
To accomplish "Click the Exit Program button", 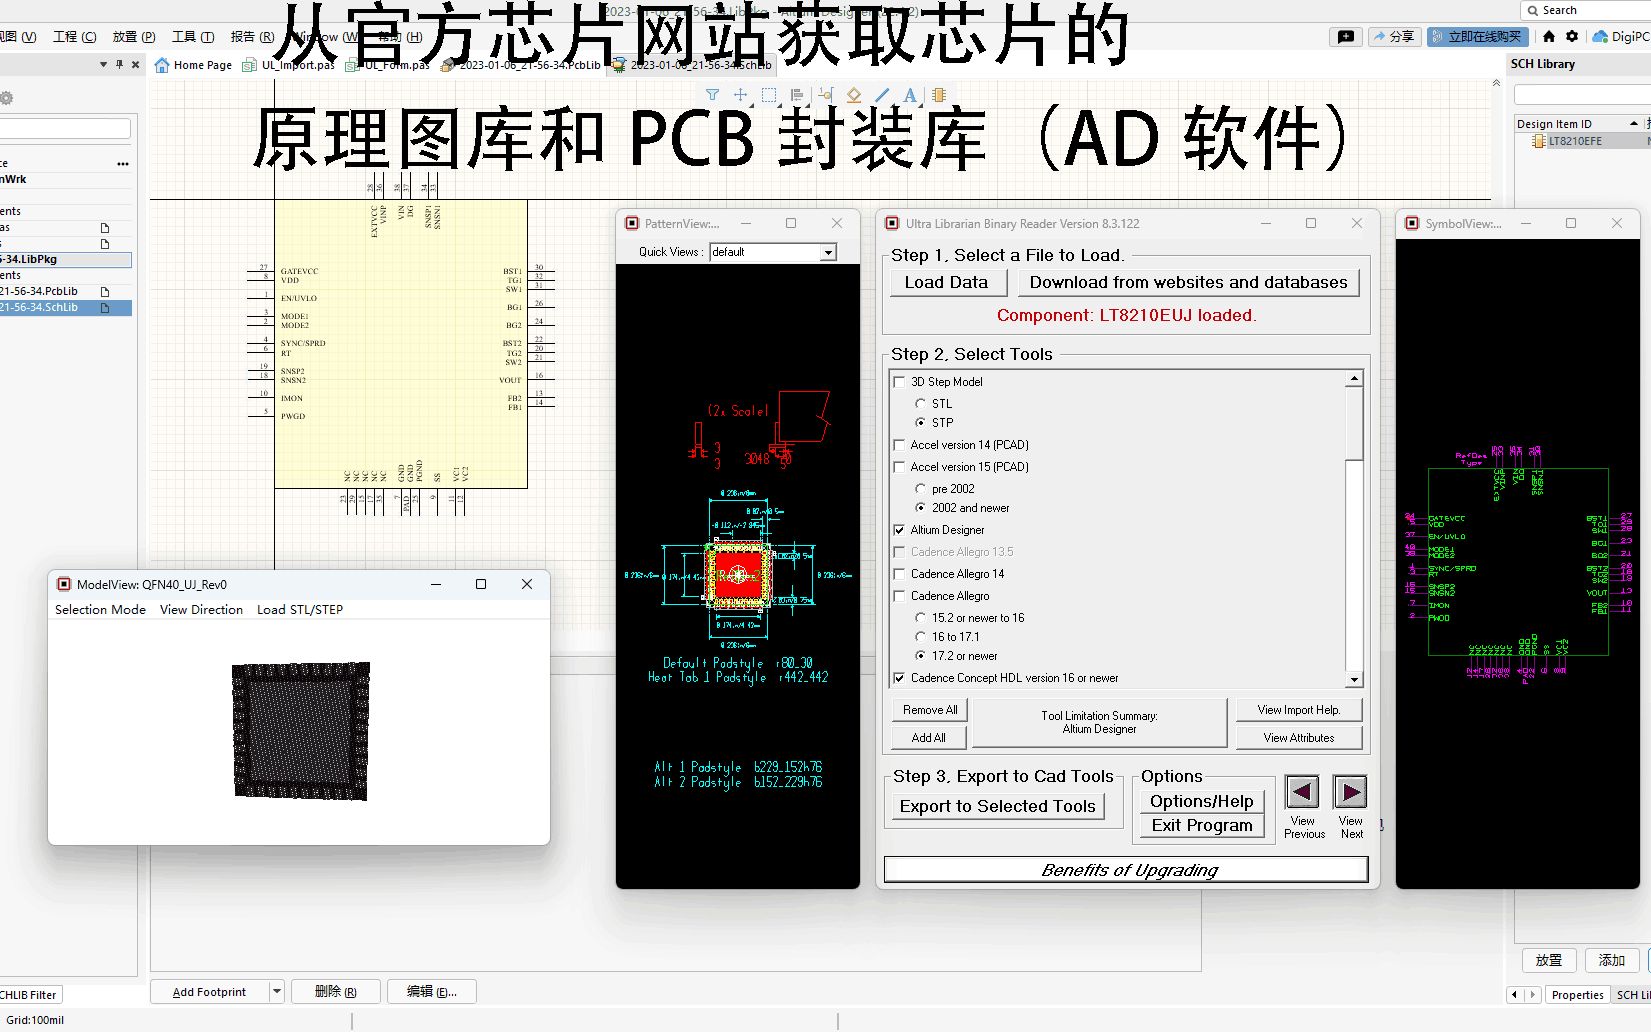I will tap(1202, 825).
